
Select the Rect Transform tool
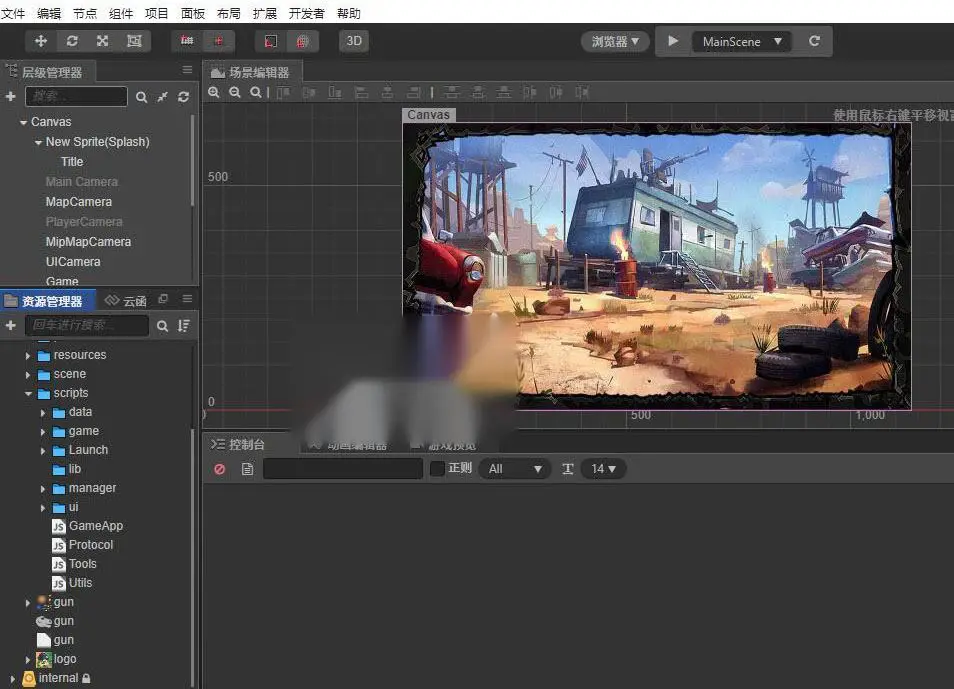pyautogui.click(x=134, y=41)
